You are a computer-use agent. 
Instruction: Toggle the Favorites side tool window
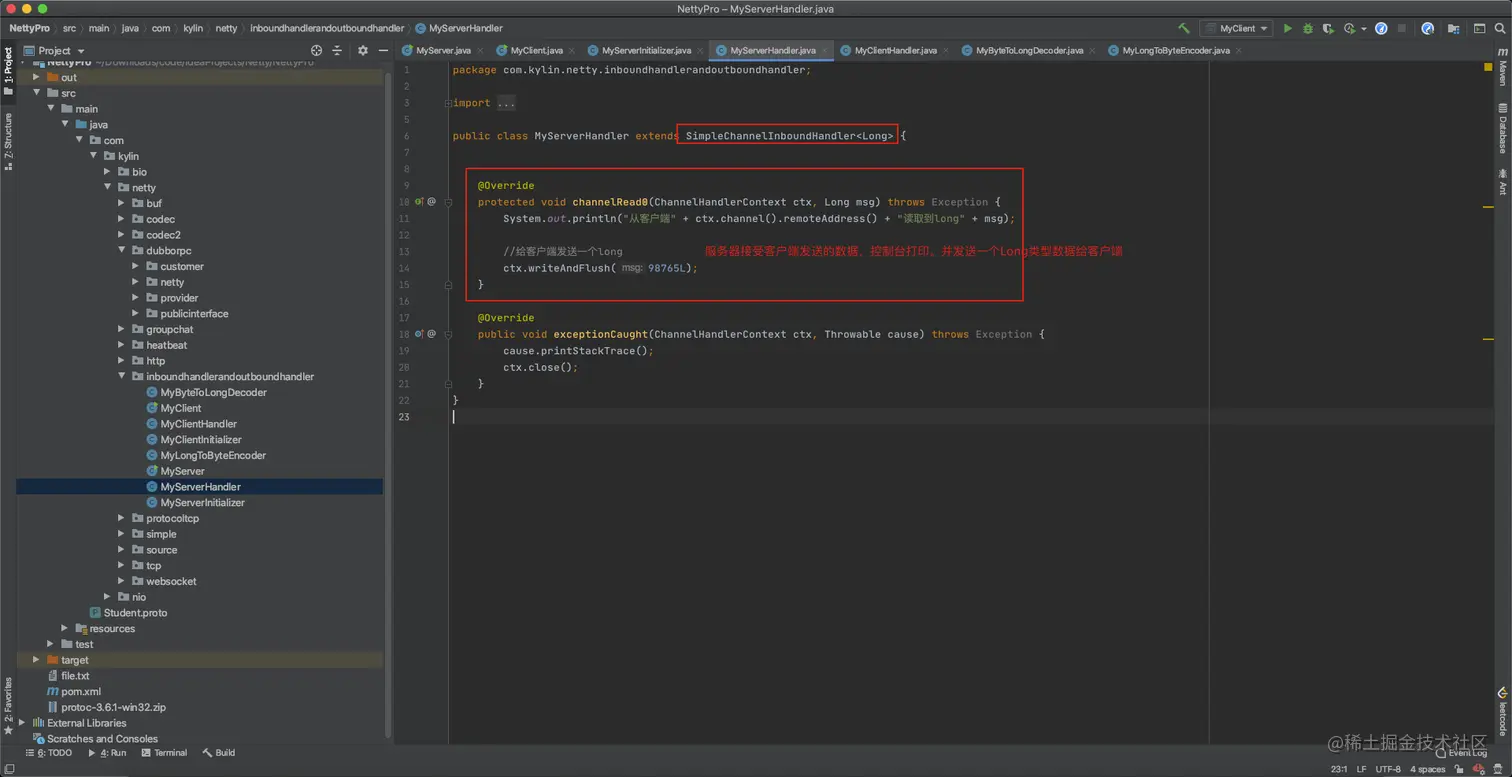click(8, 706)
